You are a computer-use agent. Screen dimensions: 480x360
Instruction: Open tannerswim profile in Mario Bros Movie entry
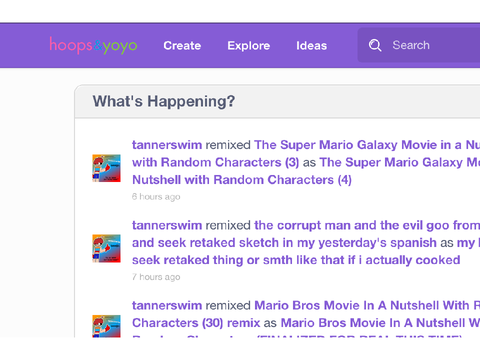coord(167,305)
